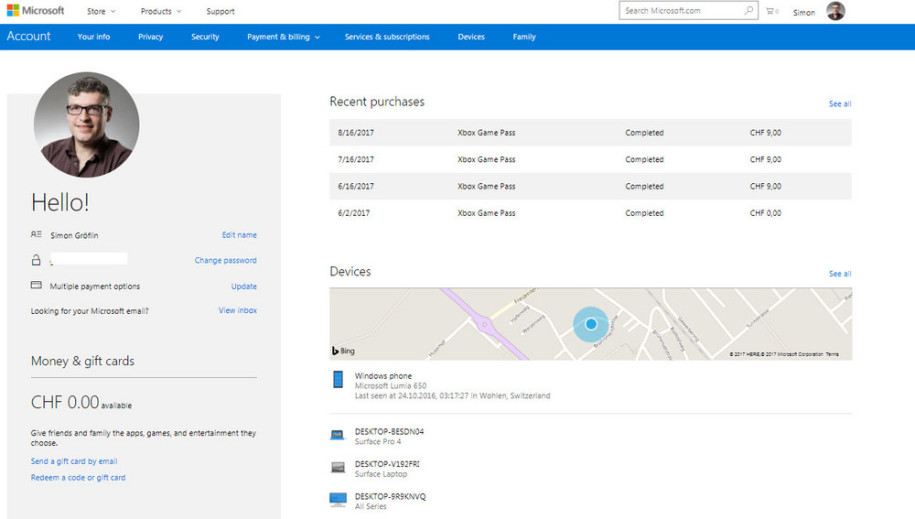Viewport: 915px width, 519px height.
Task: Click See all for Recent purchases
Action: point(840,104)
